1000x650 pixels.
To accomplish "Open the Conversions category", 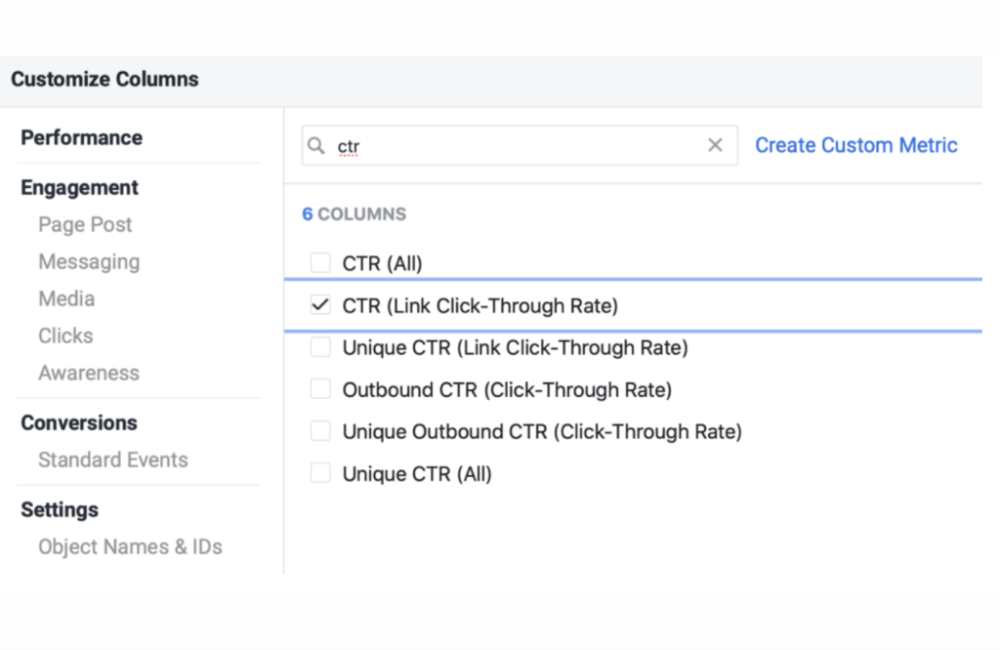I will [79, 423].
